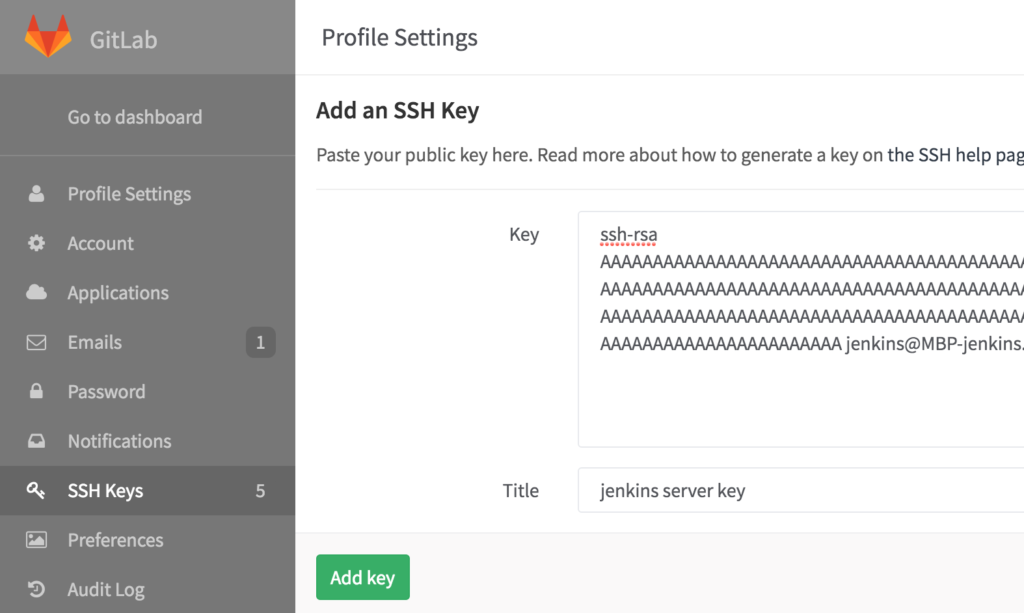Click the Preferences image icon
Screen dimensions: 1024x613
(37, 540)
